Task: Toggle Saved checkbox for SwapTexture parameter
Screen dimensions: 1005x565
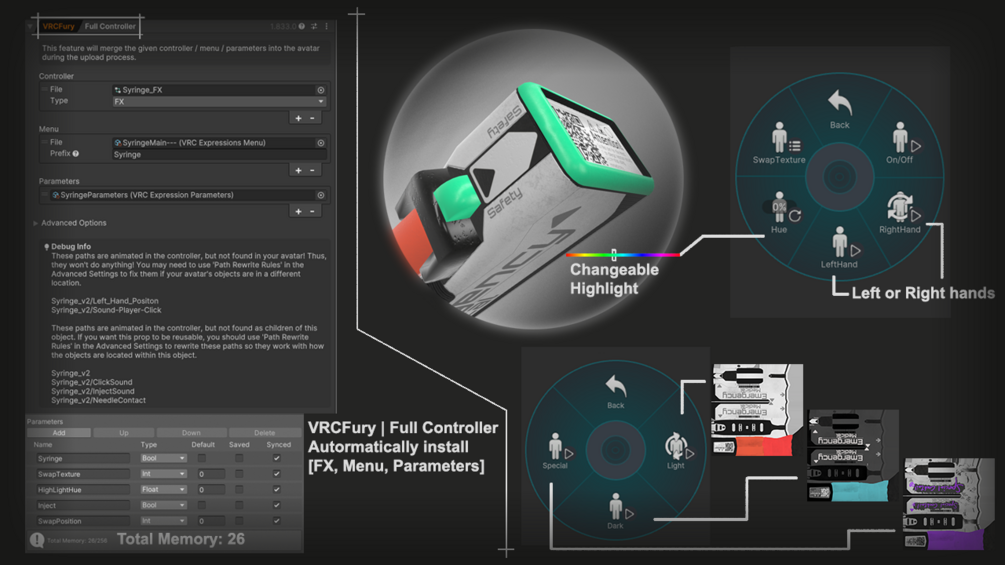Action: (x=239, y=474)
